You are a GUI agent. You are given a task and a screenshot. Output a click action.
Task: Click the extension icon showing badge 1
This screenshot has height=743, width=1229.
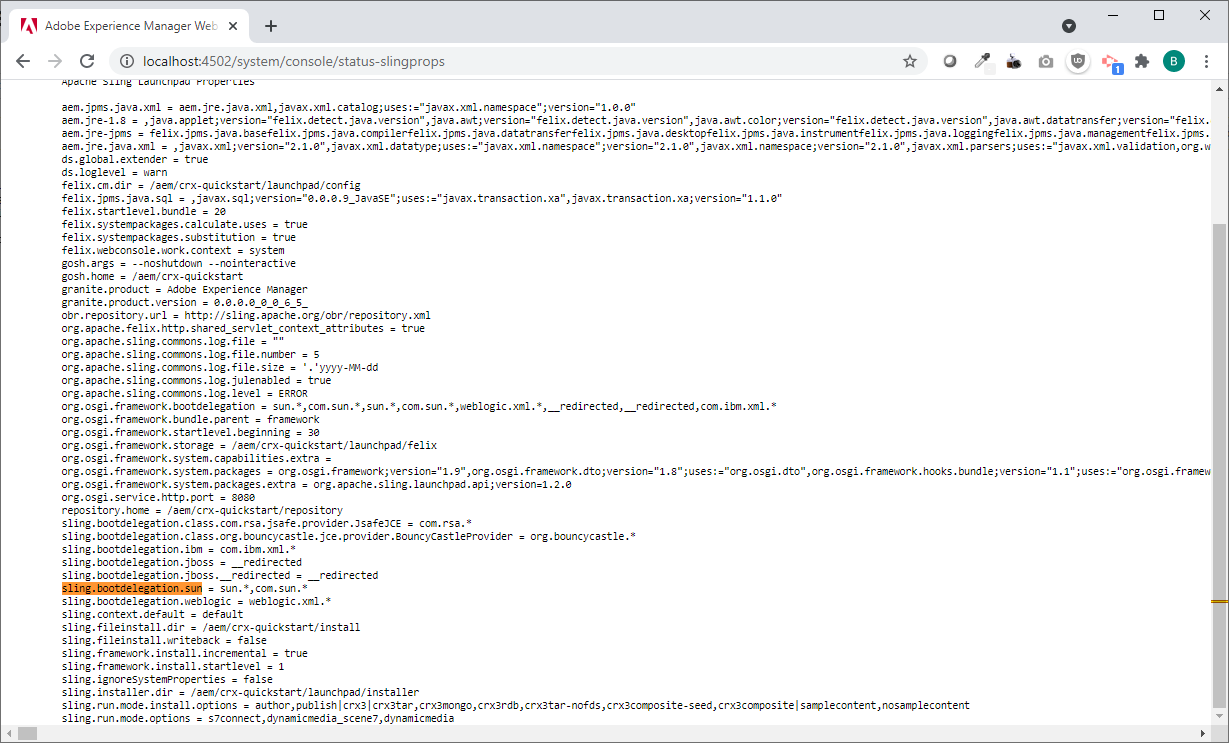tap(1110, 61)
